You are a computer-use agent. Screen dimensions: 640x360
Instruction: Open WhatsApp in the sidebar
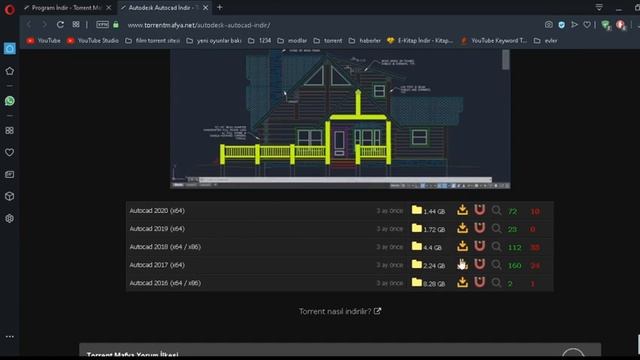click(x=10, y=101)
